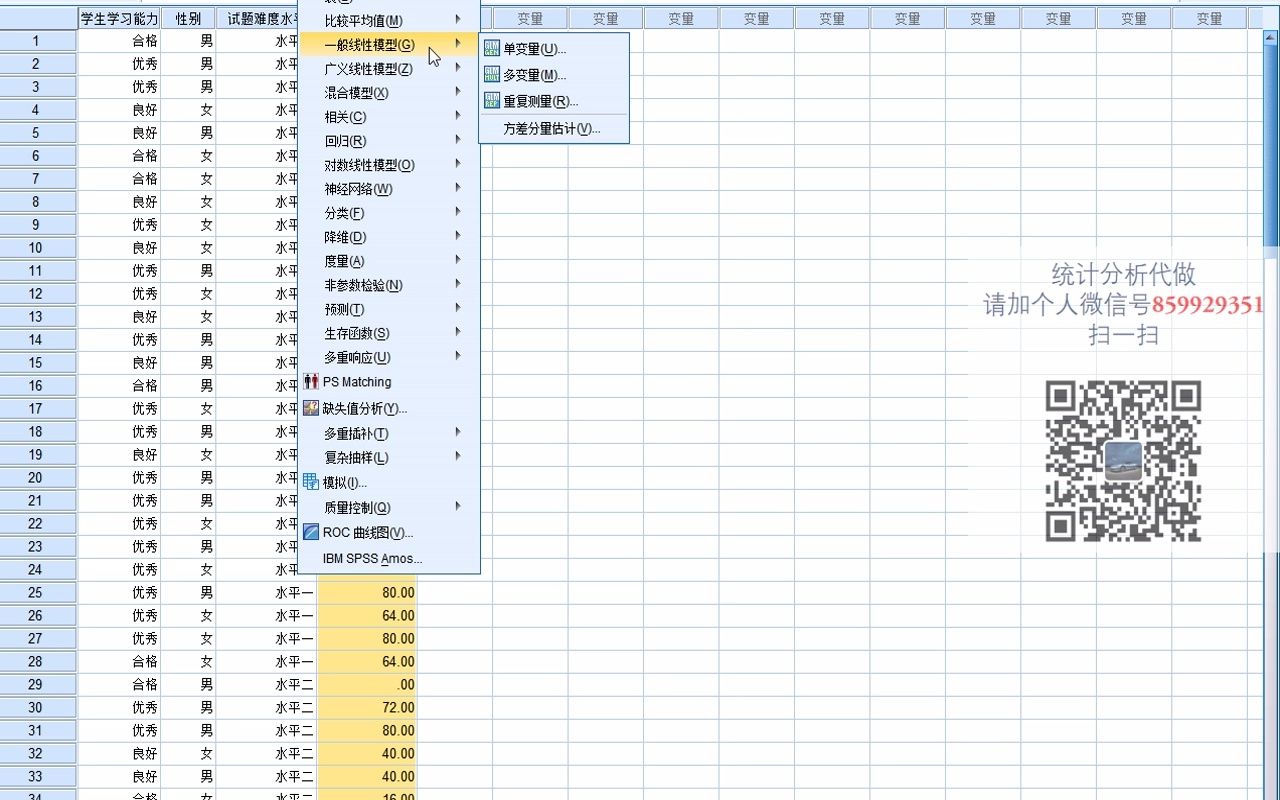
Task: Launch IBM SPSS Amos entry
Action: (x=389, y=559)
